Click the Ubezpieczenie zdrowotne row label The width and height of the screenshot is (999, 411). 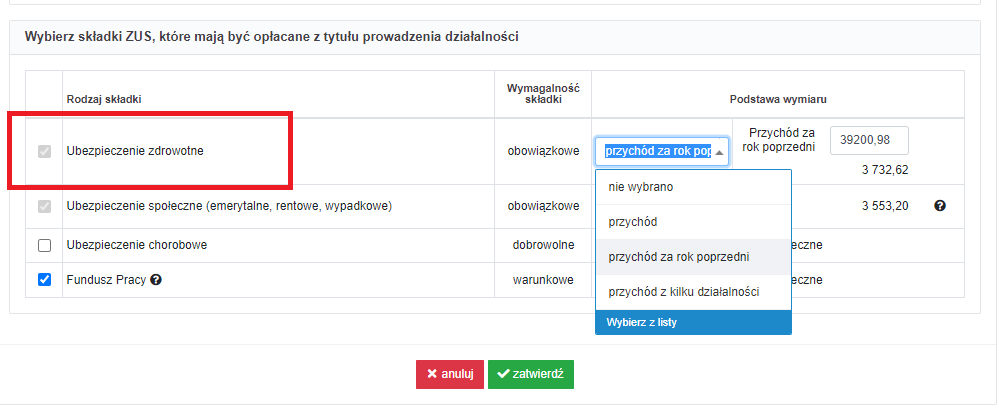pyautogui.click(x=135, y=152)
